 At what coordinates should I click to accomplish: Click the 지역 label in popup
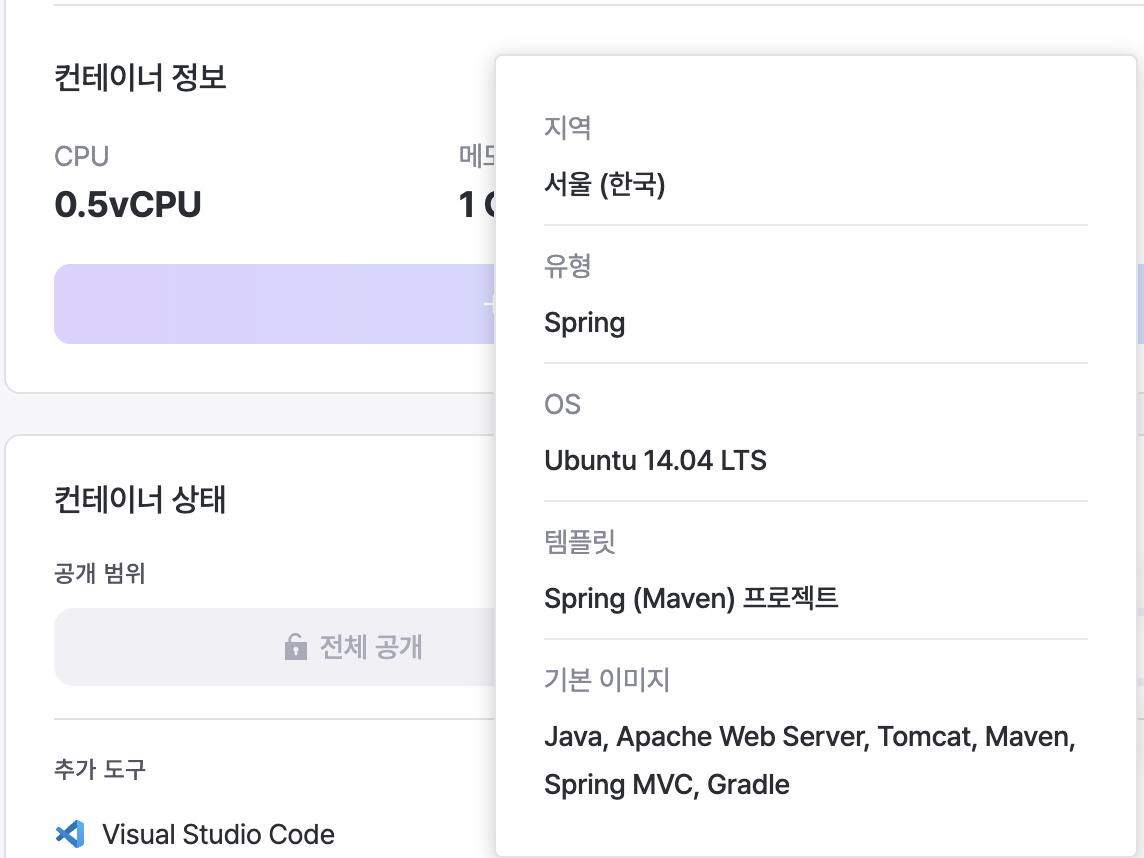(568, 128)
